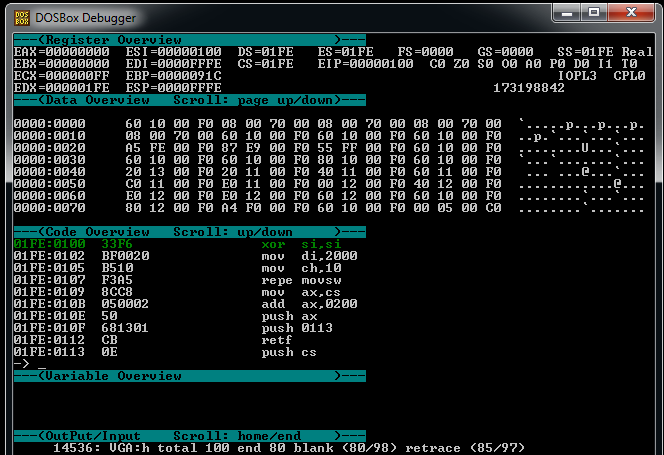The width and height of the screenshot is (664, 455).
Task: Click the debugger command prompt arrow line
Action: 25,364
